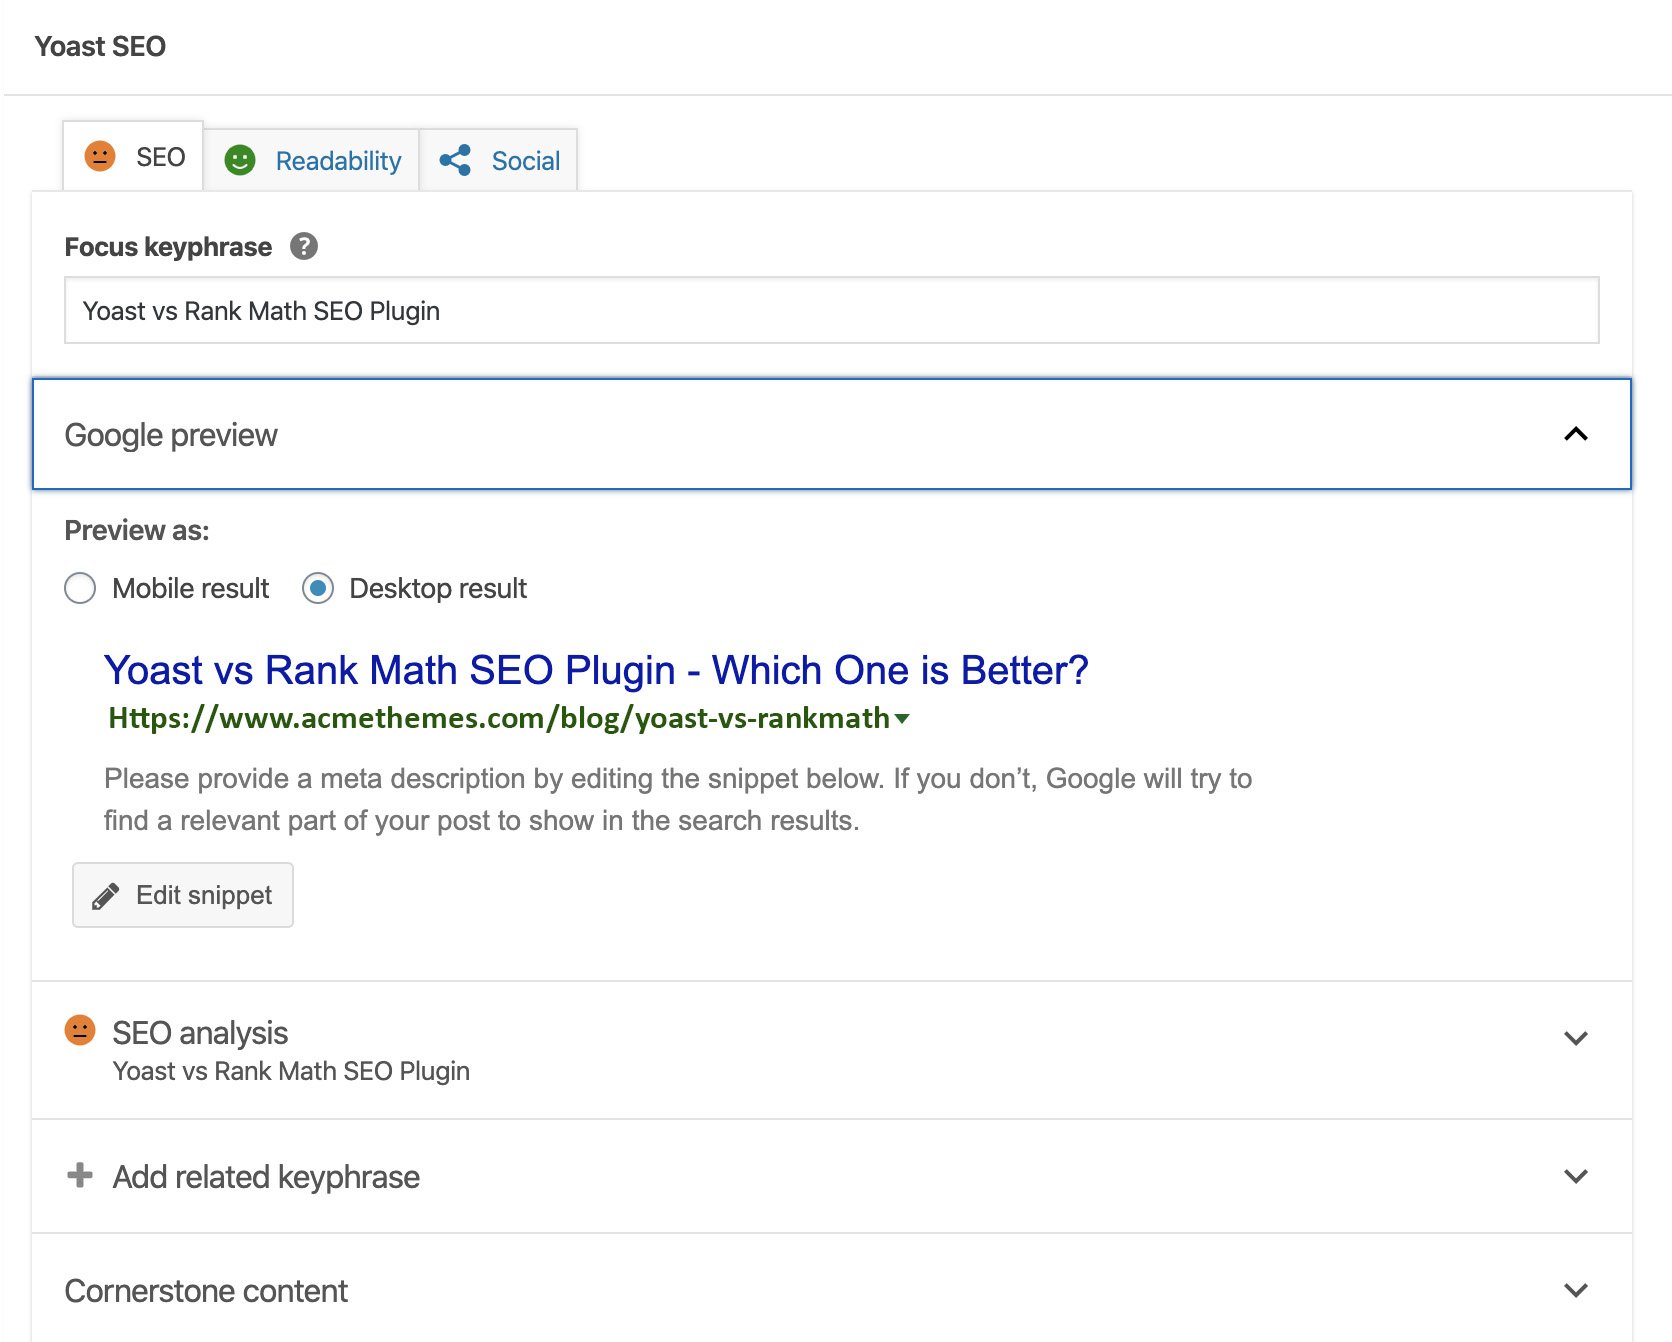This screenshot has height=1342, width=1672.
Task: Click the plus icon for Add related keyphrase
Action: coord(80,1175)
